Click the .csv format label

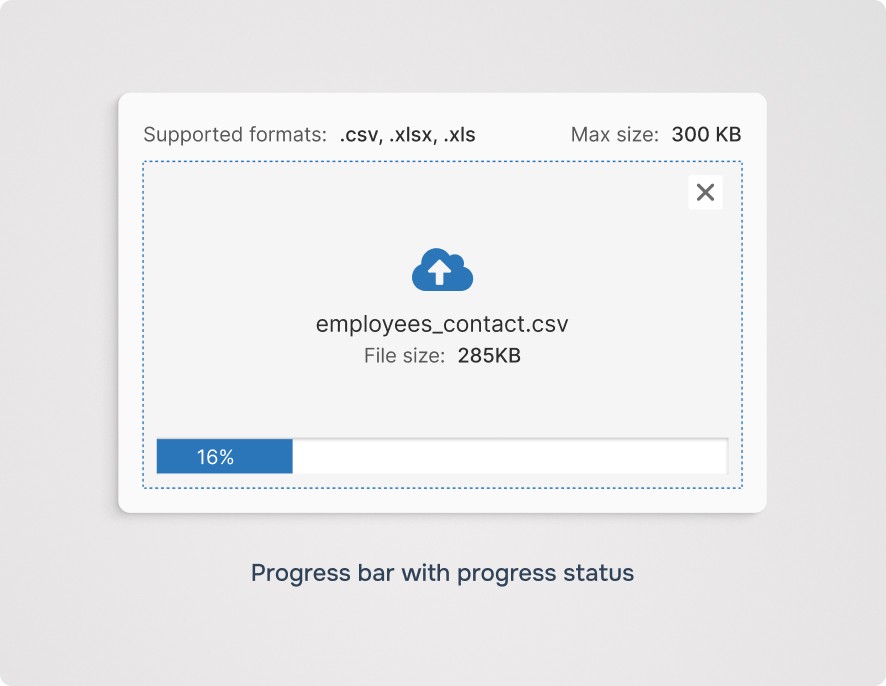pos(358,134)
